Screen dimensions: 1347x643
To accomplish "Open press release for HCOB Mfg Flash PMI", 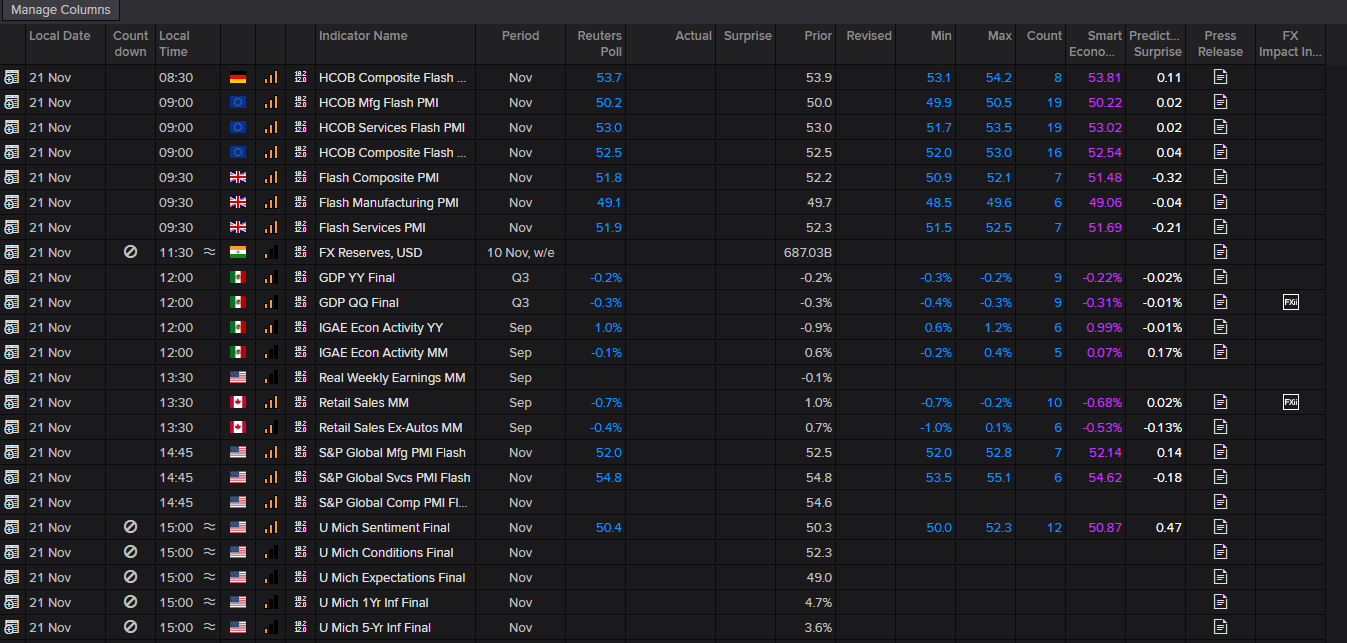I will (x=1220, y=102).
